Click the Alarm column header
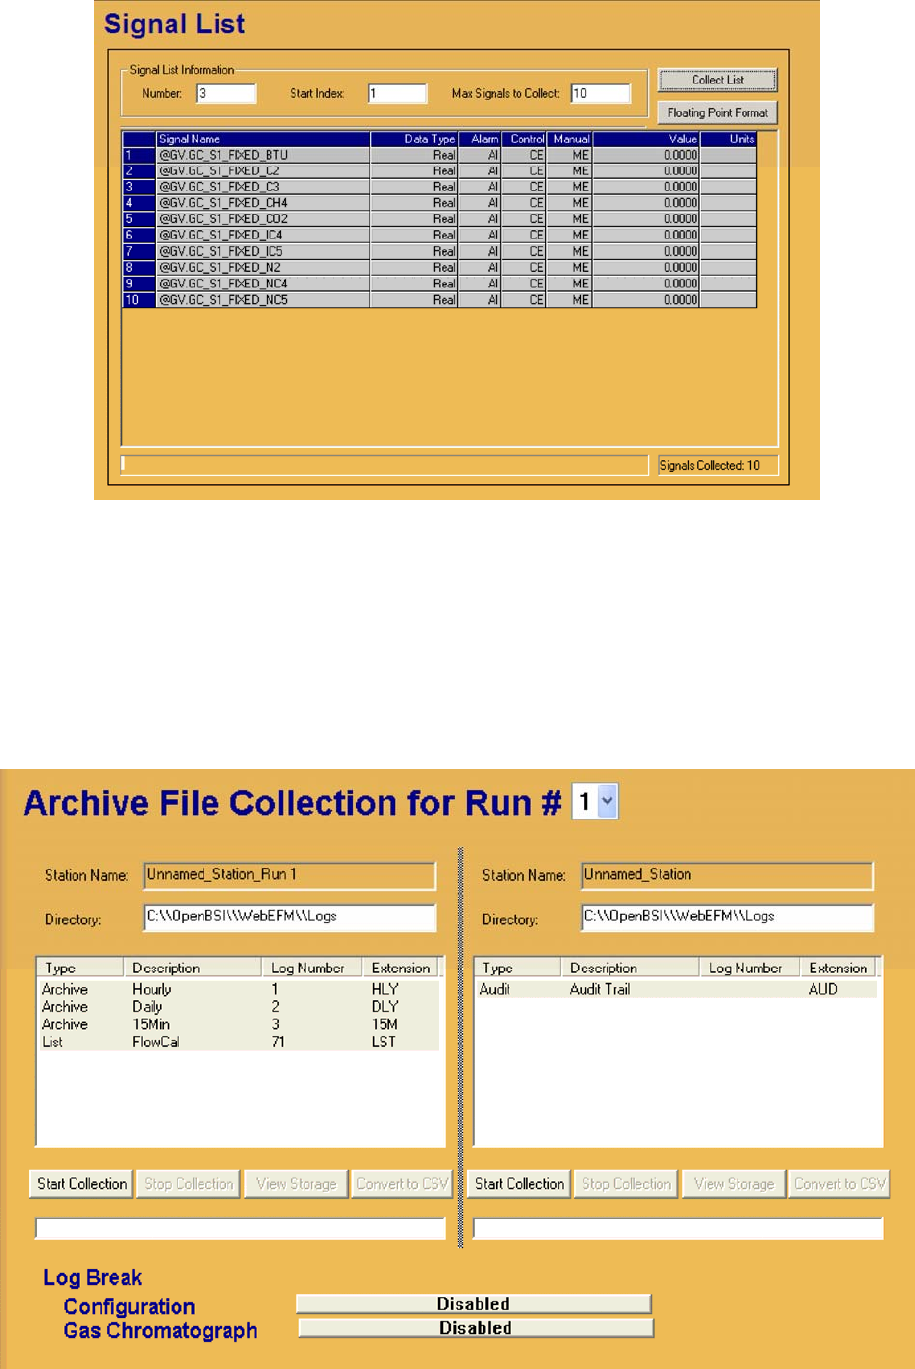Viewport: 915px width, 1369px height. (x=479, y=139)
